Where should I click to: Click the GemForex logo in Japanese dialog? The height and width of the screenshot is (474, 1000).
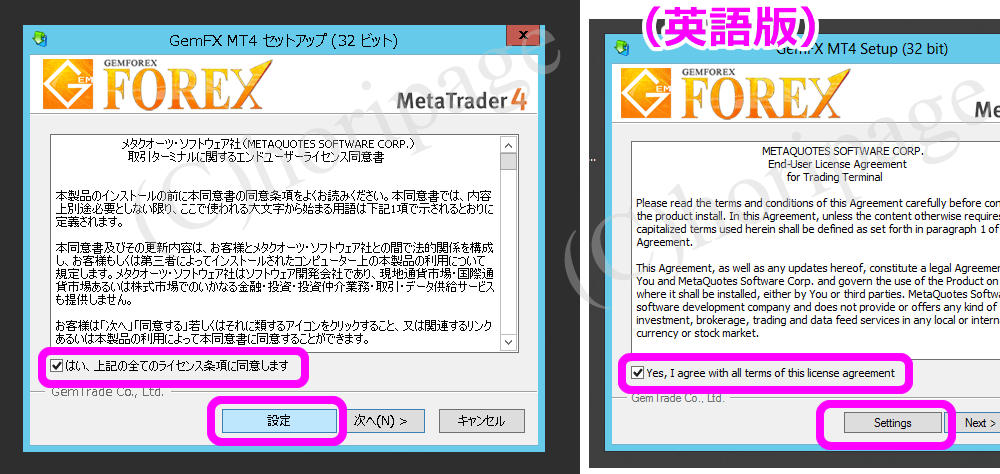pyautogui.click(x=156, y=85)
